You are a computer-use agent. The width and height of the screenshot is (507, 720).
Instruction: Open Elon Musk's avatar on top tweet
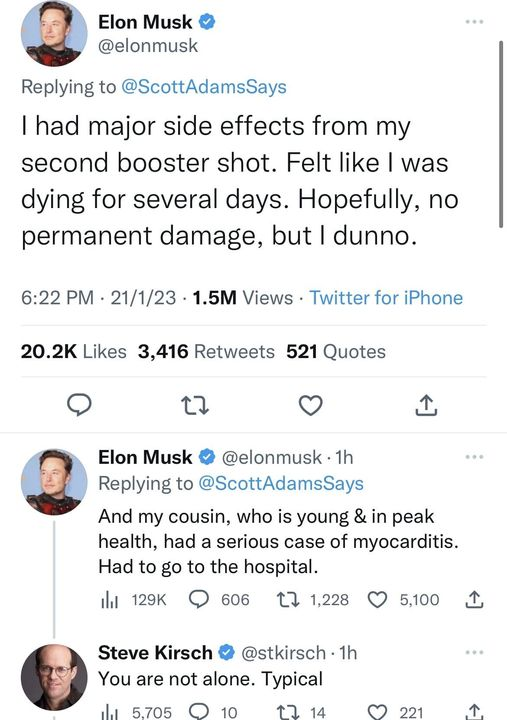click(x=54, y=34)
